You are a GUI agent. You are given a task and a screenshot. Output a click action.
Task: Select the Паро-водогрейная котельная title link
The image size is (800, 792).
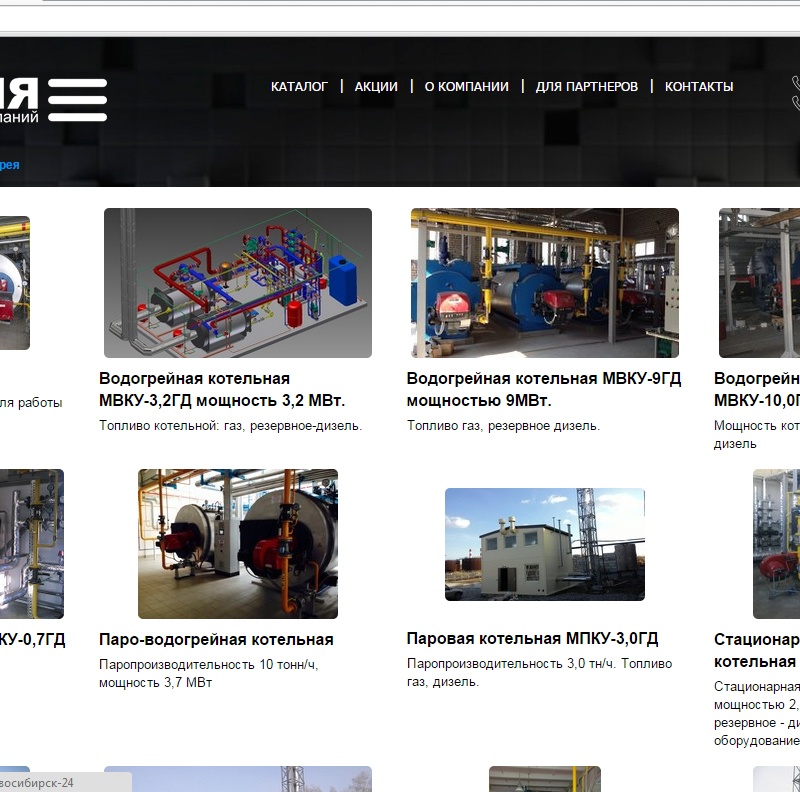(216, 640)
